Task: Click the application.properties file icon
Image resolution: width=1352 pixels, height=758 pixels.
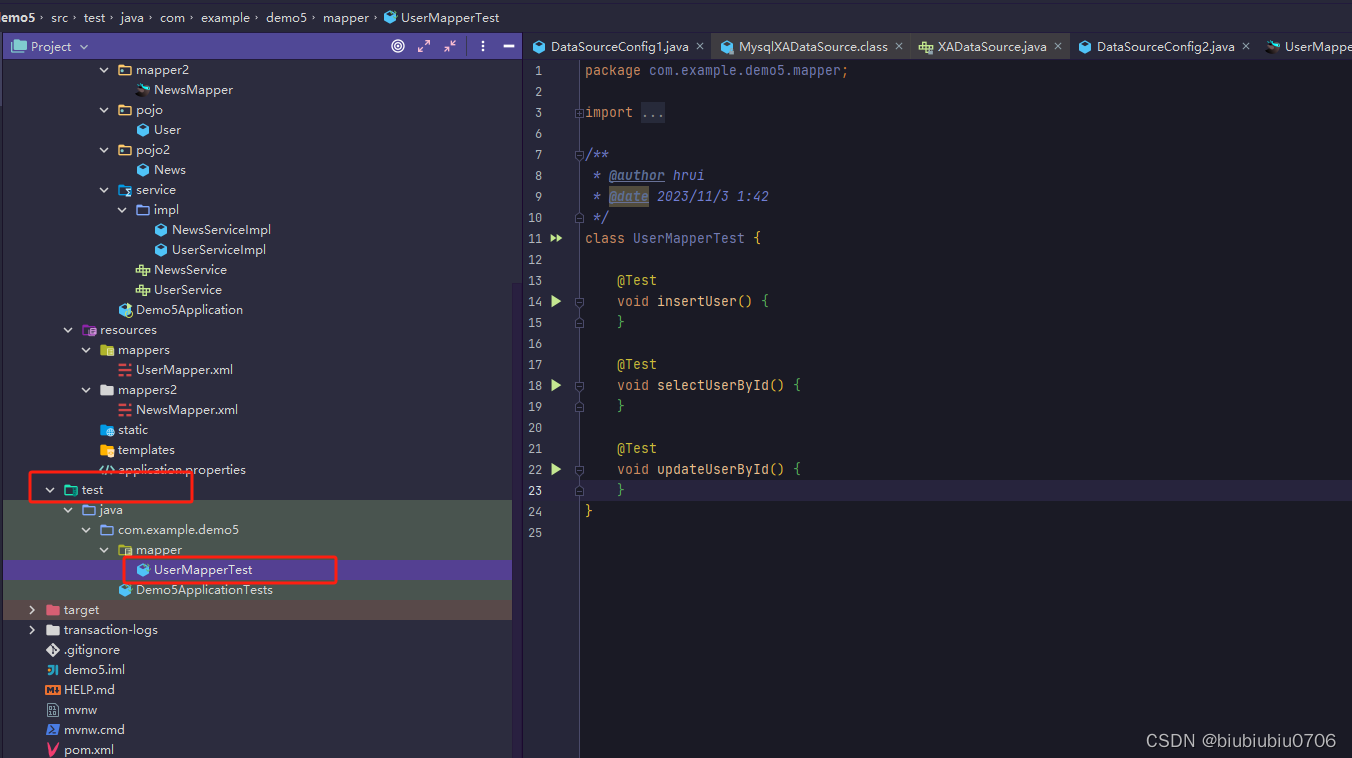Action: tap(107, 470)
